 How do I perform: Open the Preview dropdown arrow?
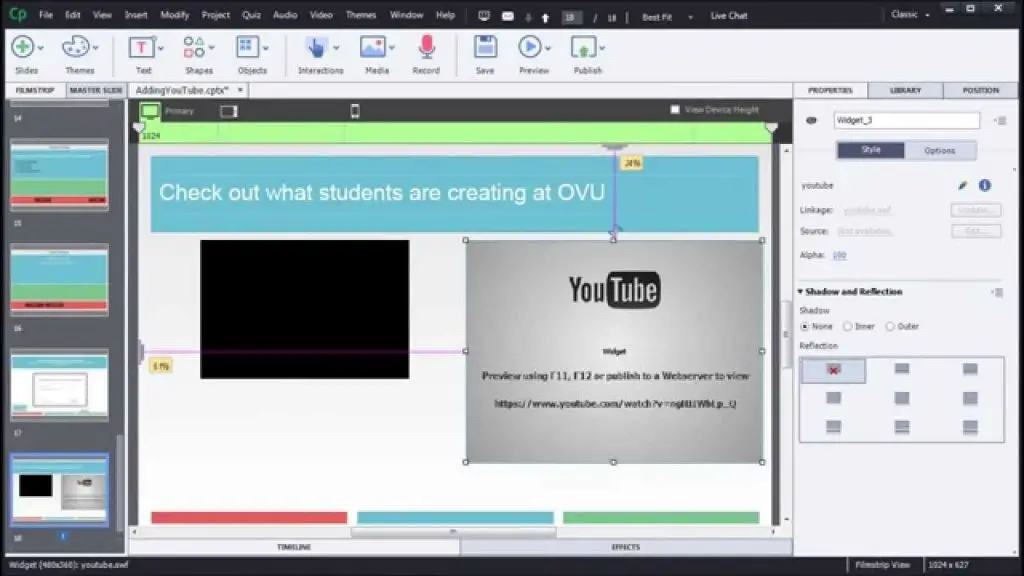547,48
